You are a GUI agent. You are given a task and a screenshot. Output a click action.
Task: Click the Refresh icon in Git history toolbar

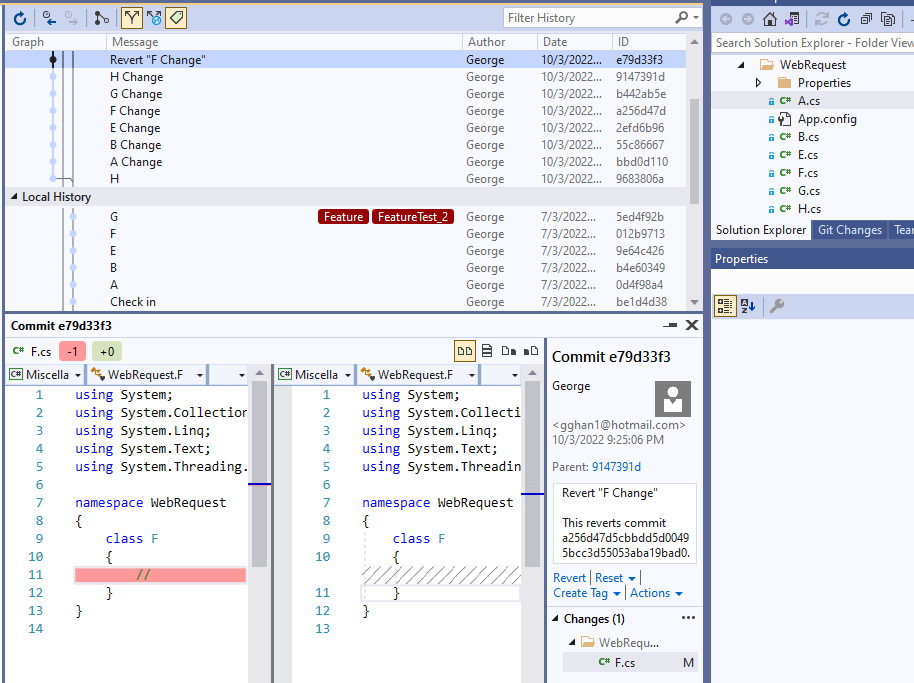[19, 18]
